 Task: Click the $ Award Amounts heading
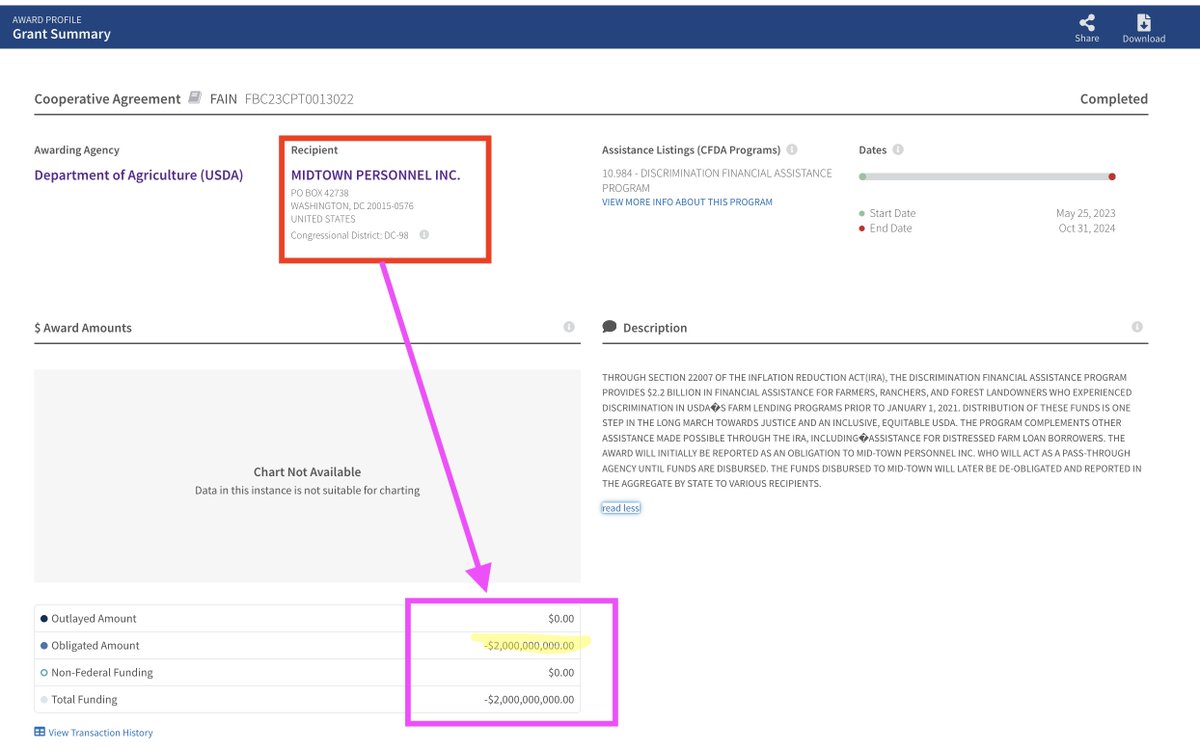83,328
